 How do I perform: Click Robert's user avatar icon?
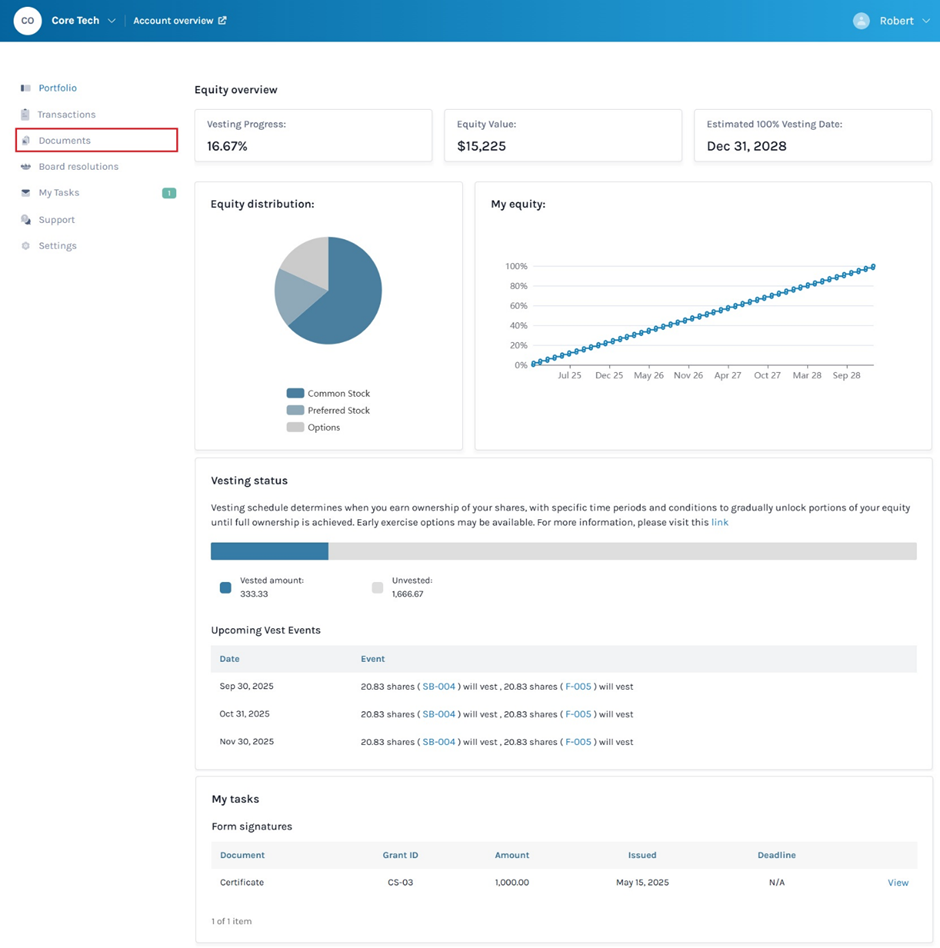coord(861,21)
